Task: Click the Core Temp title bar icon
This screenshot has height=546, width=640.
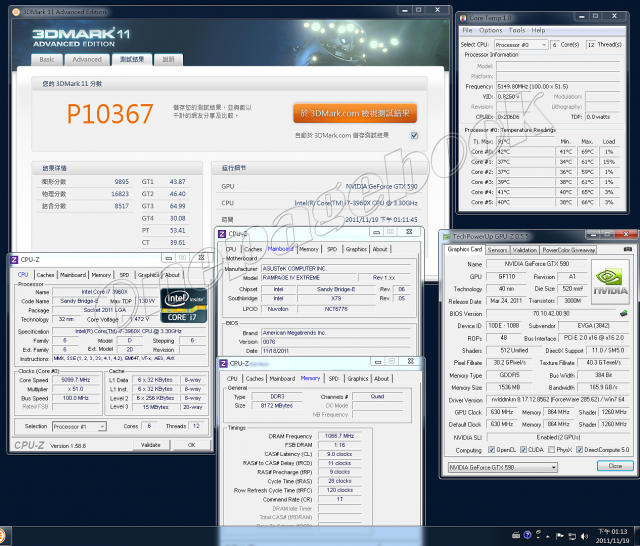Action: (463, 18)
